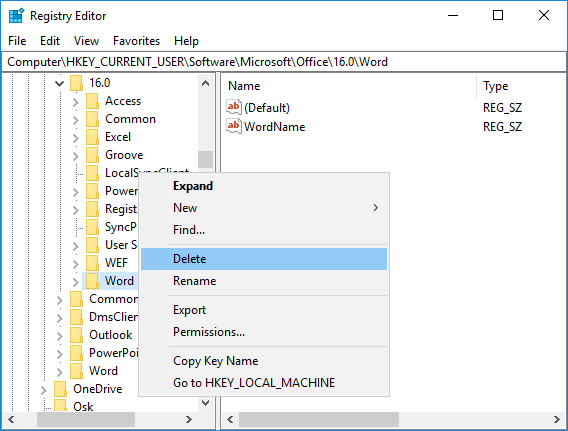This screenshot has width=568, height=431.
Task: Expand the DmsClient key
Action: (x=59, y=317)
